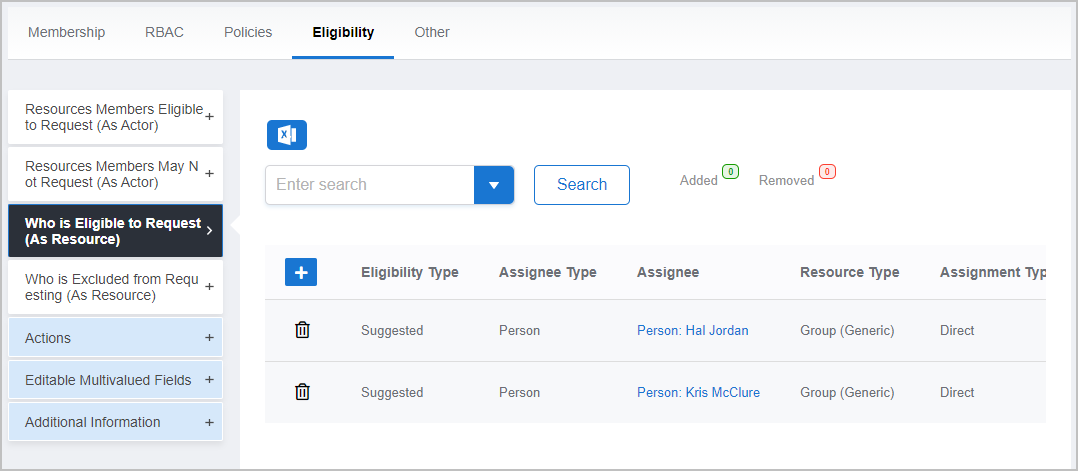The width and height of the screenshot is (1078, 471).
Task: Click the Enter search input field
Action: pyautogui.click(x=369, y=185)
